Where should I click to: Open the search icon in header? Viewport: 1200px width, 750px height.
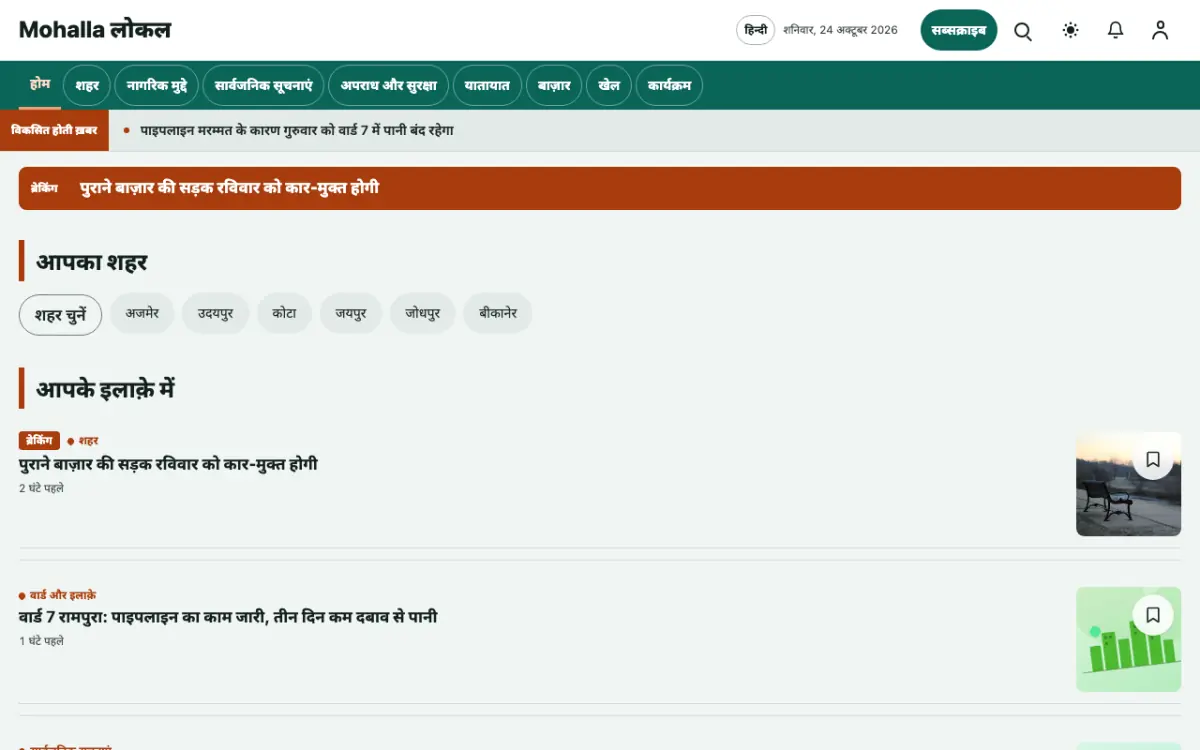point(1023,30)
